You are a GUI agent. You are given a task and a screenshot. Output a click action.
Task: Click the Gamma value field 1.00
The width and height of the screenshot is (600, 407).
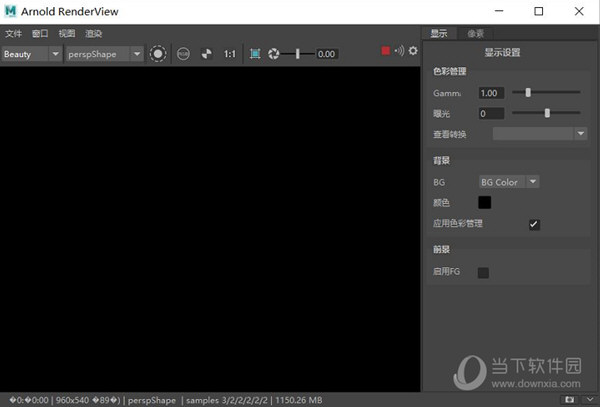click(x=491, y=93)
